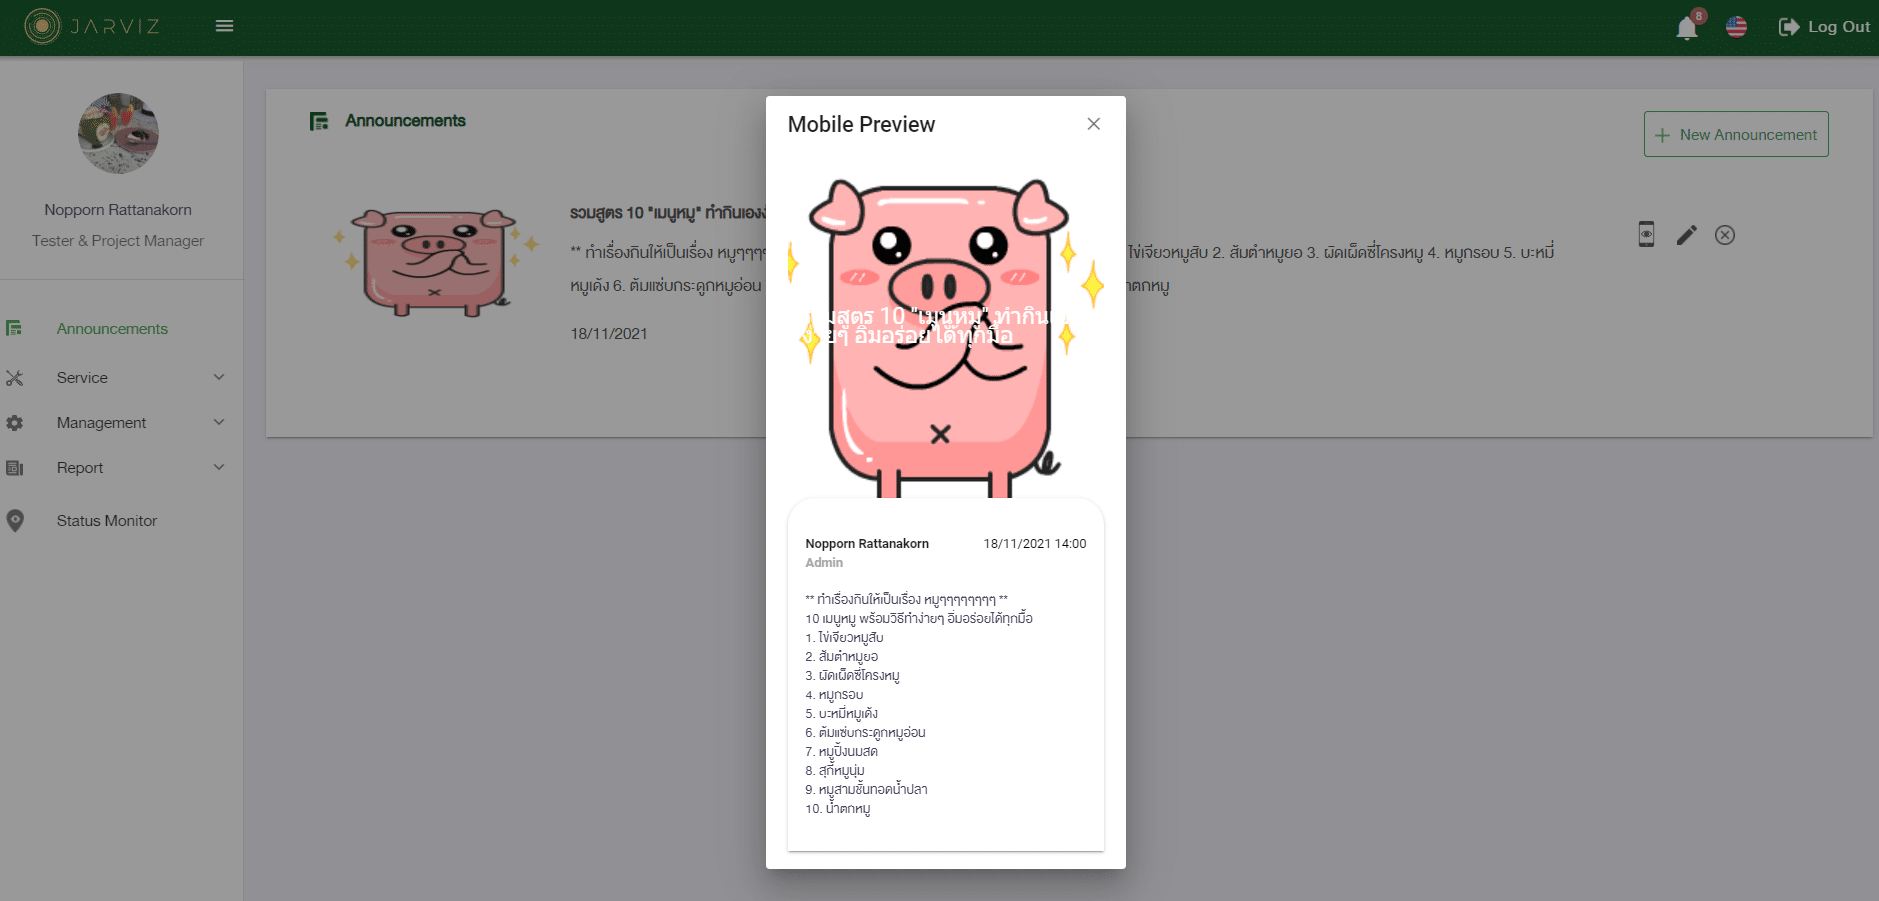1879x901 pixels.
Task: Click the JARVIZ logo
Action: click(x=92, y=26)
